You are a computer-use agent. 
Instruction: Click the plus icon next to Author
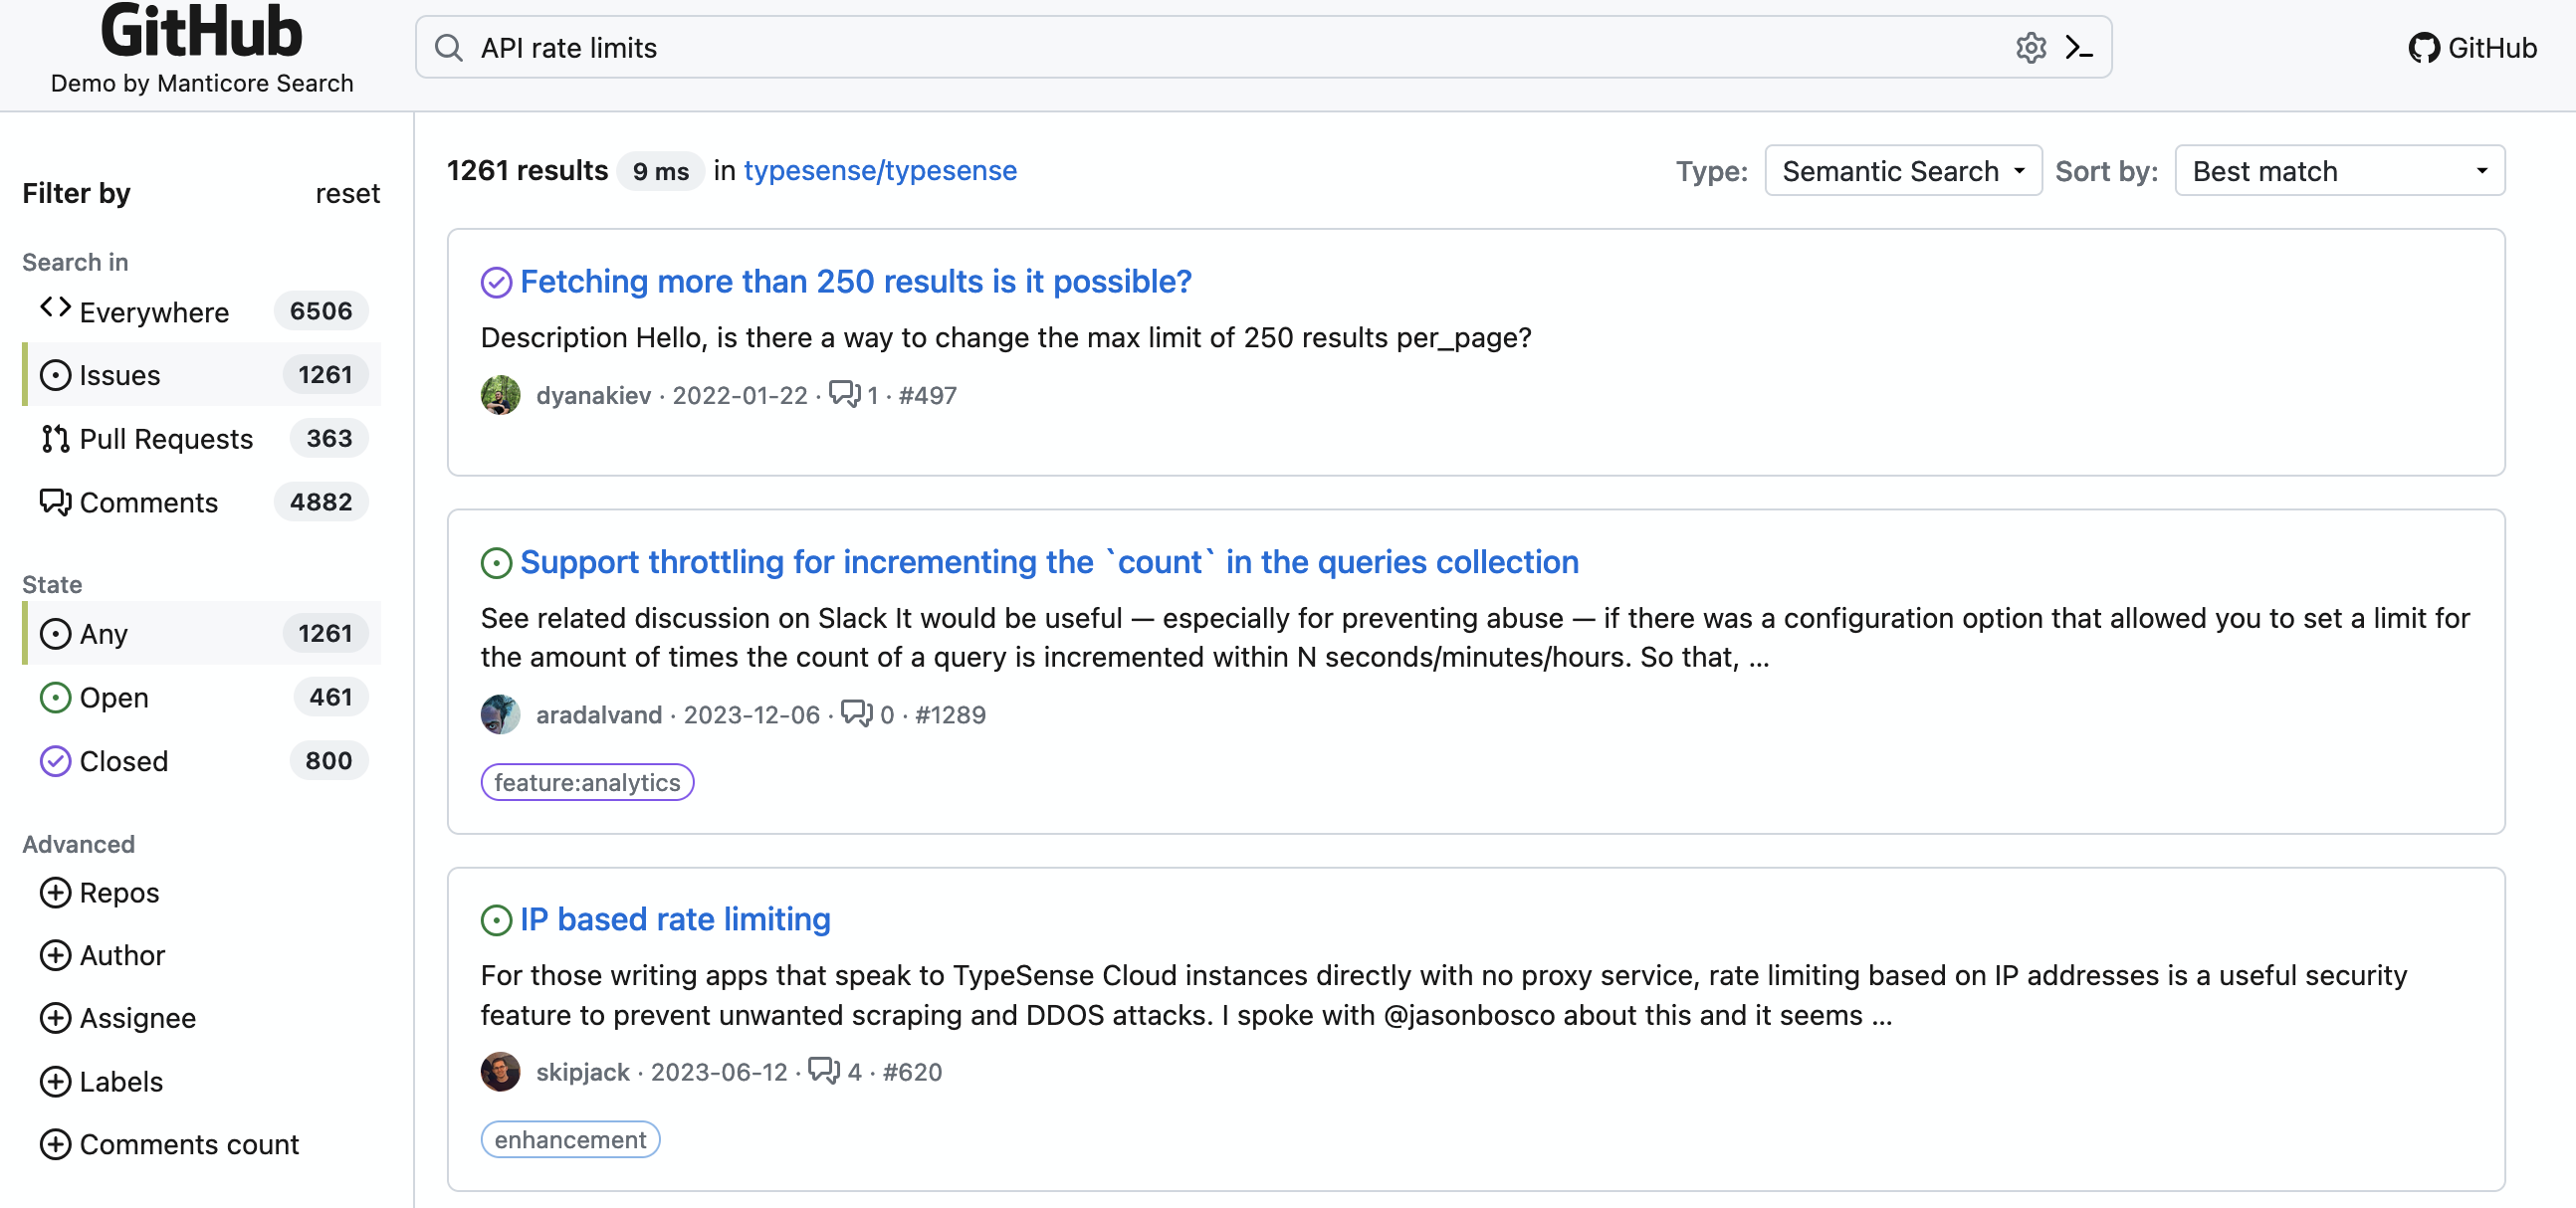pos(55,955)
